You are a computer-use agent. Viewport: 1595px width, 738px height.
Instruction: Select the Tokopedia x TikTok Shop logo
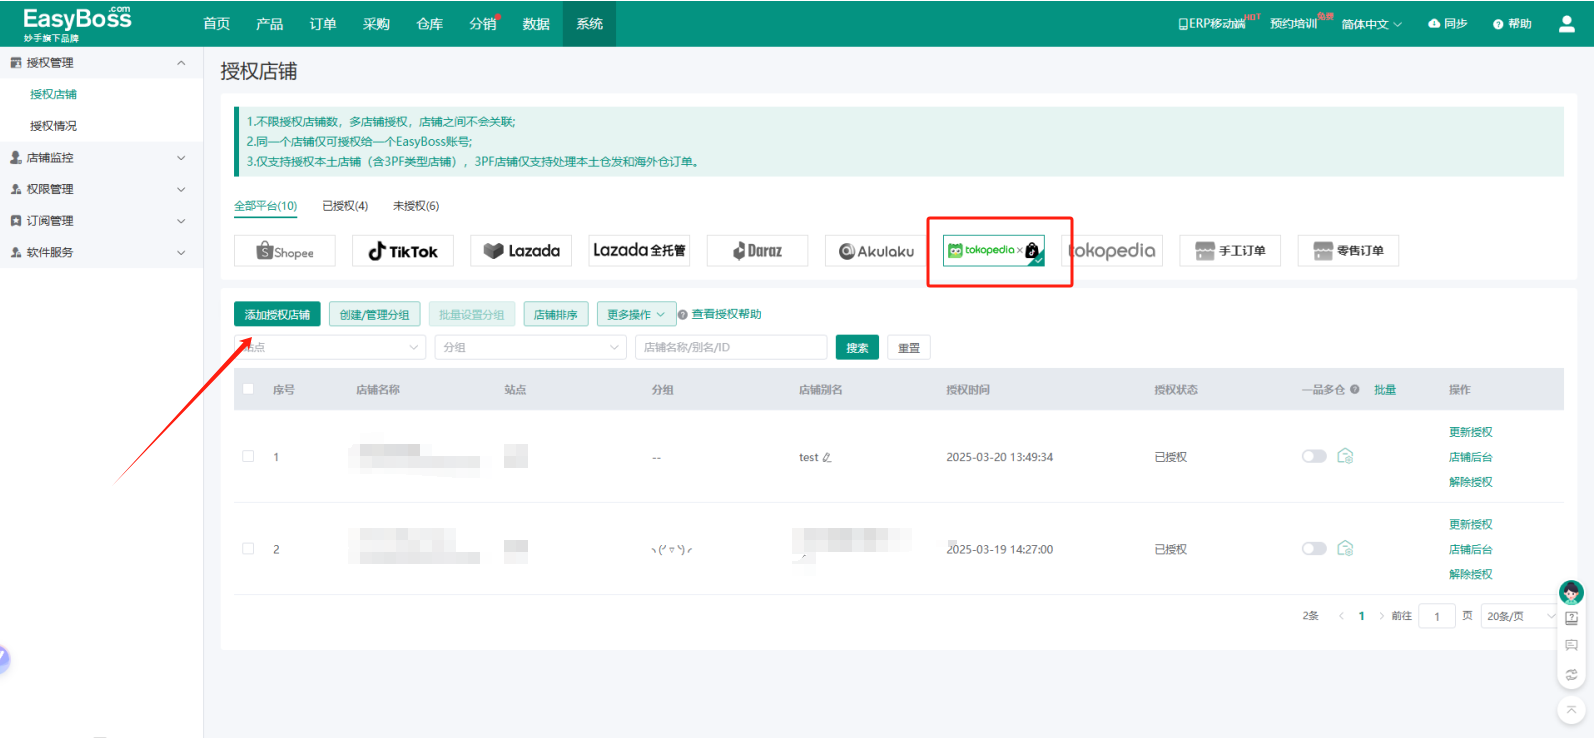[x=994, y=251]
